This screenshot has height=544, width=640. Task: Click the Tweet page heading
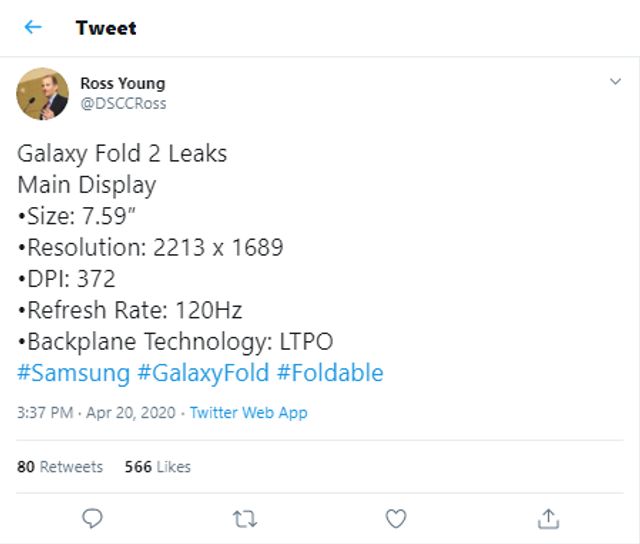106,27
